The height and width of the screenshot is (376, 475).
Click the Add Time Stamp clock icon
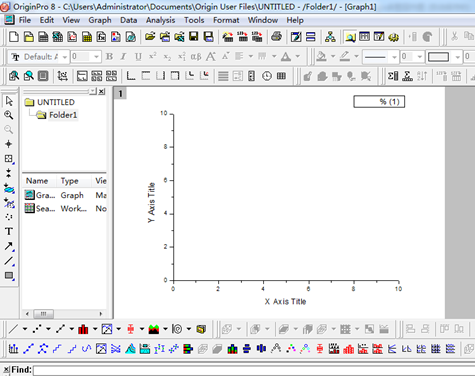[267, 76]
